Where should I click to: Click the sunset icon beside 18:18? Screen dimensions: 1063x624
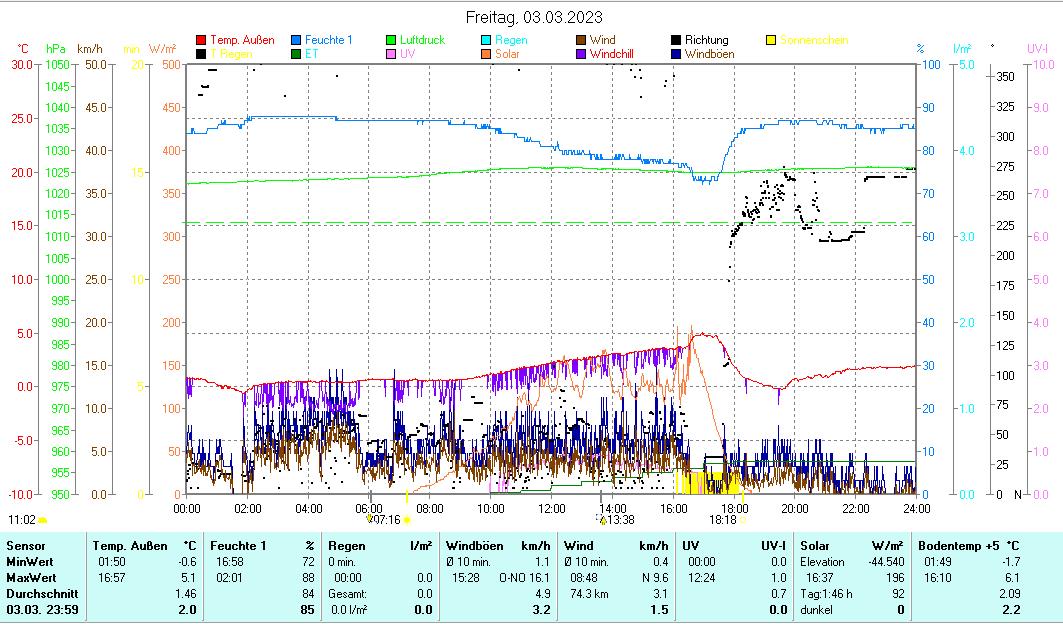point(743,520)
